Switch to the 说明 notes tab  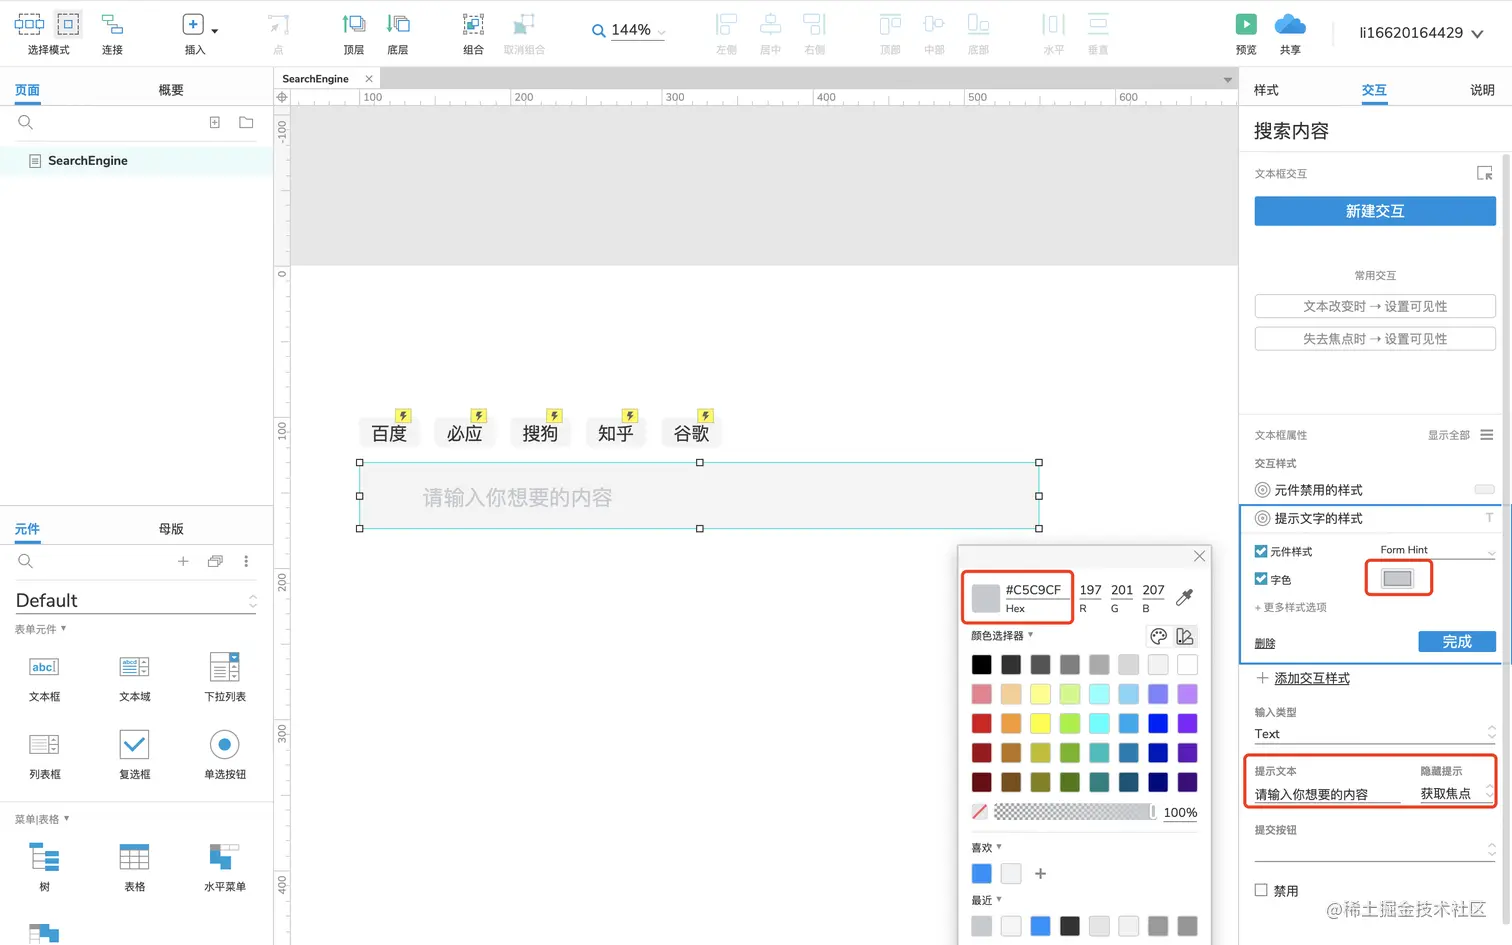[1482, 90]
